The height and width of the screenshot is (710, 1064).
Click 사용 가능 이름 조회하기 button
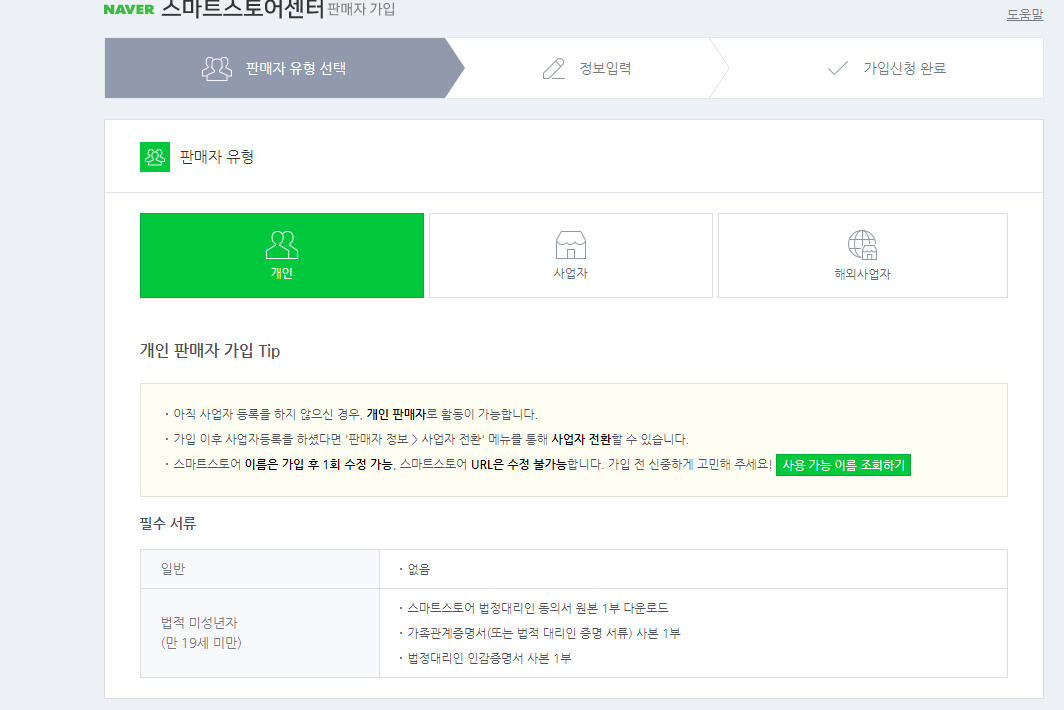click(843, 465)
